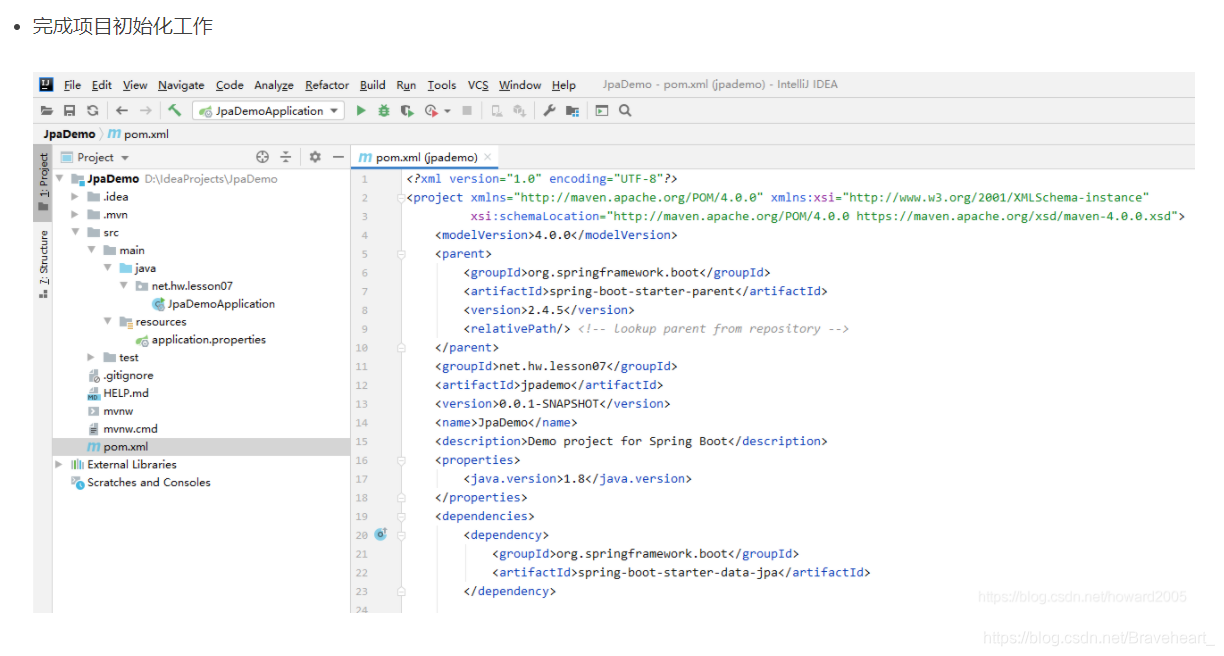Click the Run Anything toolbar icon
The width and height of the screenshot is (1224, 656).
pyautogui.click(x=602, y=111)
